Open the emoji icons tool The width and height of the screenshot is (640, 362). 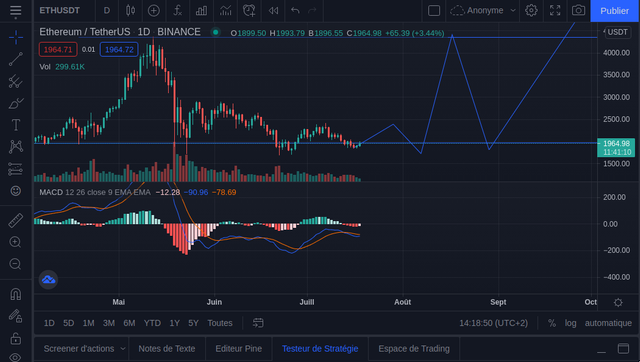pyautogui.click(x=16, y=191)
